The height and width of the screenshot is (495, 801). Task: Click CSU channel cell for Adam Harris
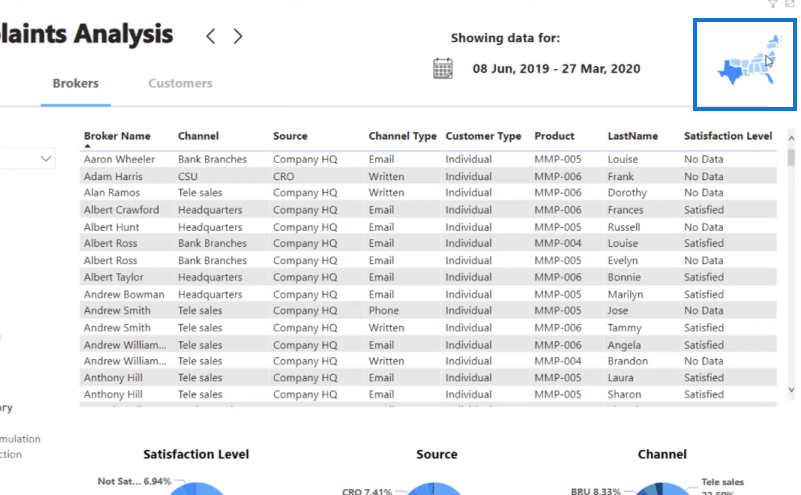pyautogui.click(x=187, y=176)
